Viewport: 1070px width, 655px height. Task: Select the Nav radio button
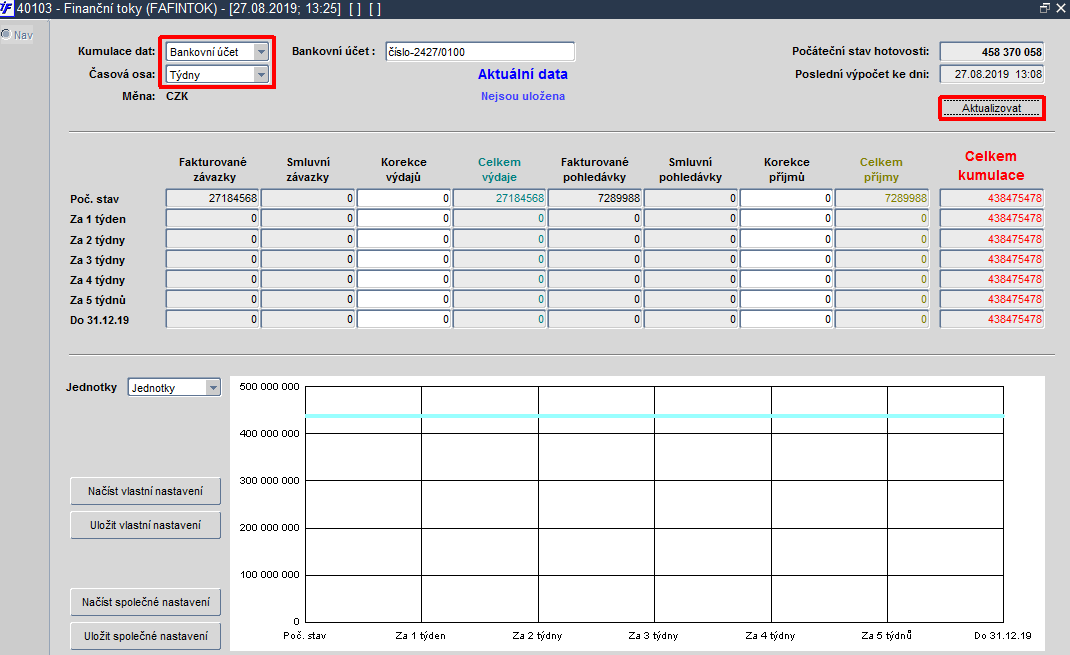[x=6, y=34]
